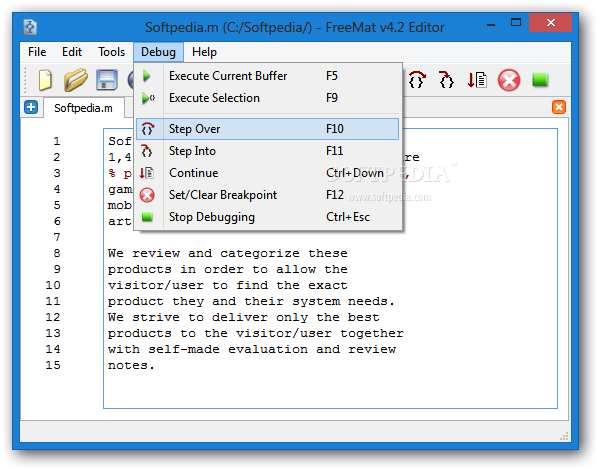Click icon beside Step Into menu entry
Screen dimensions: 599x470
pos(147,151)
